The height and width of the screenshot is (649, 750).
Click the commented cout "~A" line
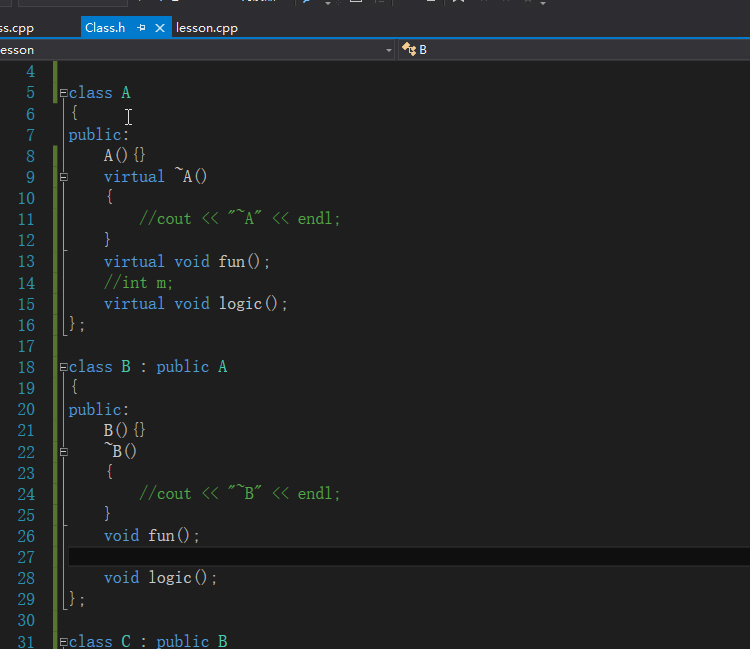coord(240,219)
